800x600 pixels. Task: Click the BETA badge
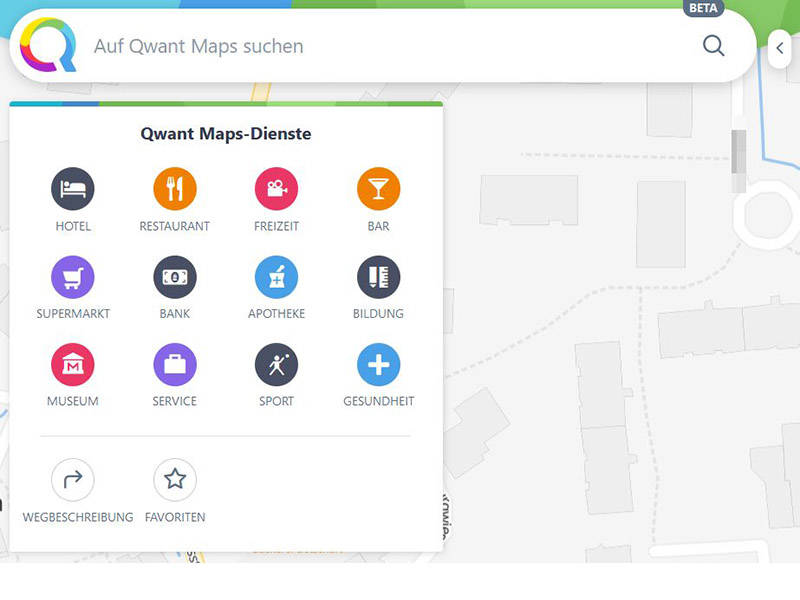coord(703,8)
